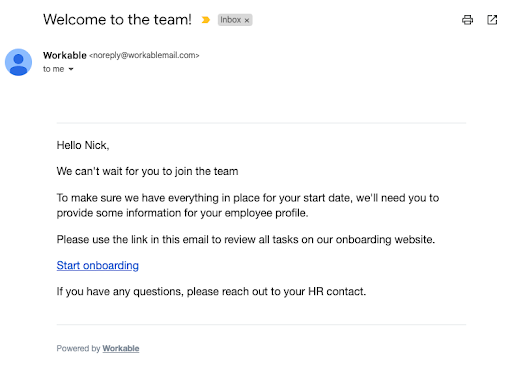
Task: Click the line about your HR contact
Action: (211, 291)
